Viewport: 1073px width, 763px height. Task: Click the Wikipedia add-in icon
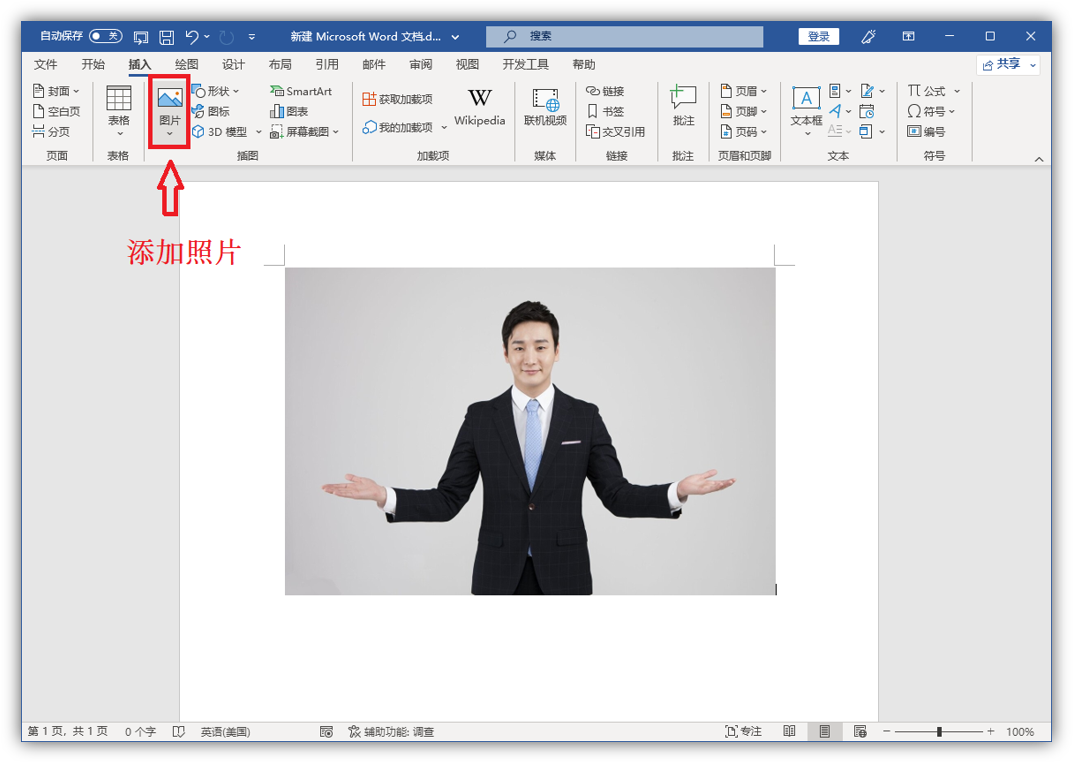(479, 106)
